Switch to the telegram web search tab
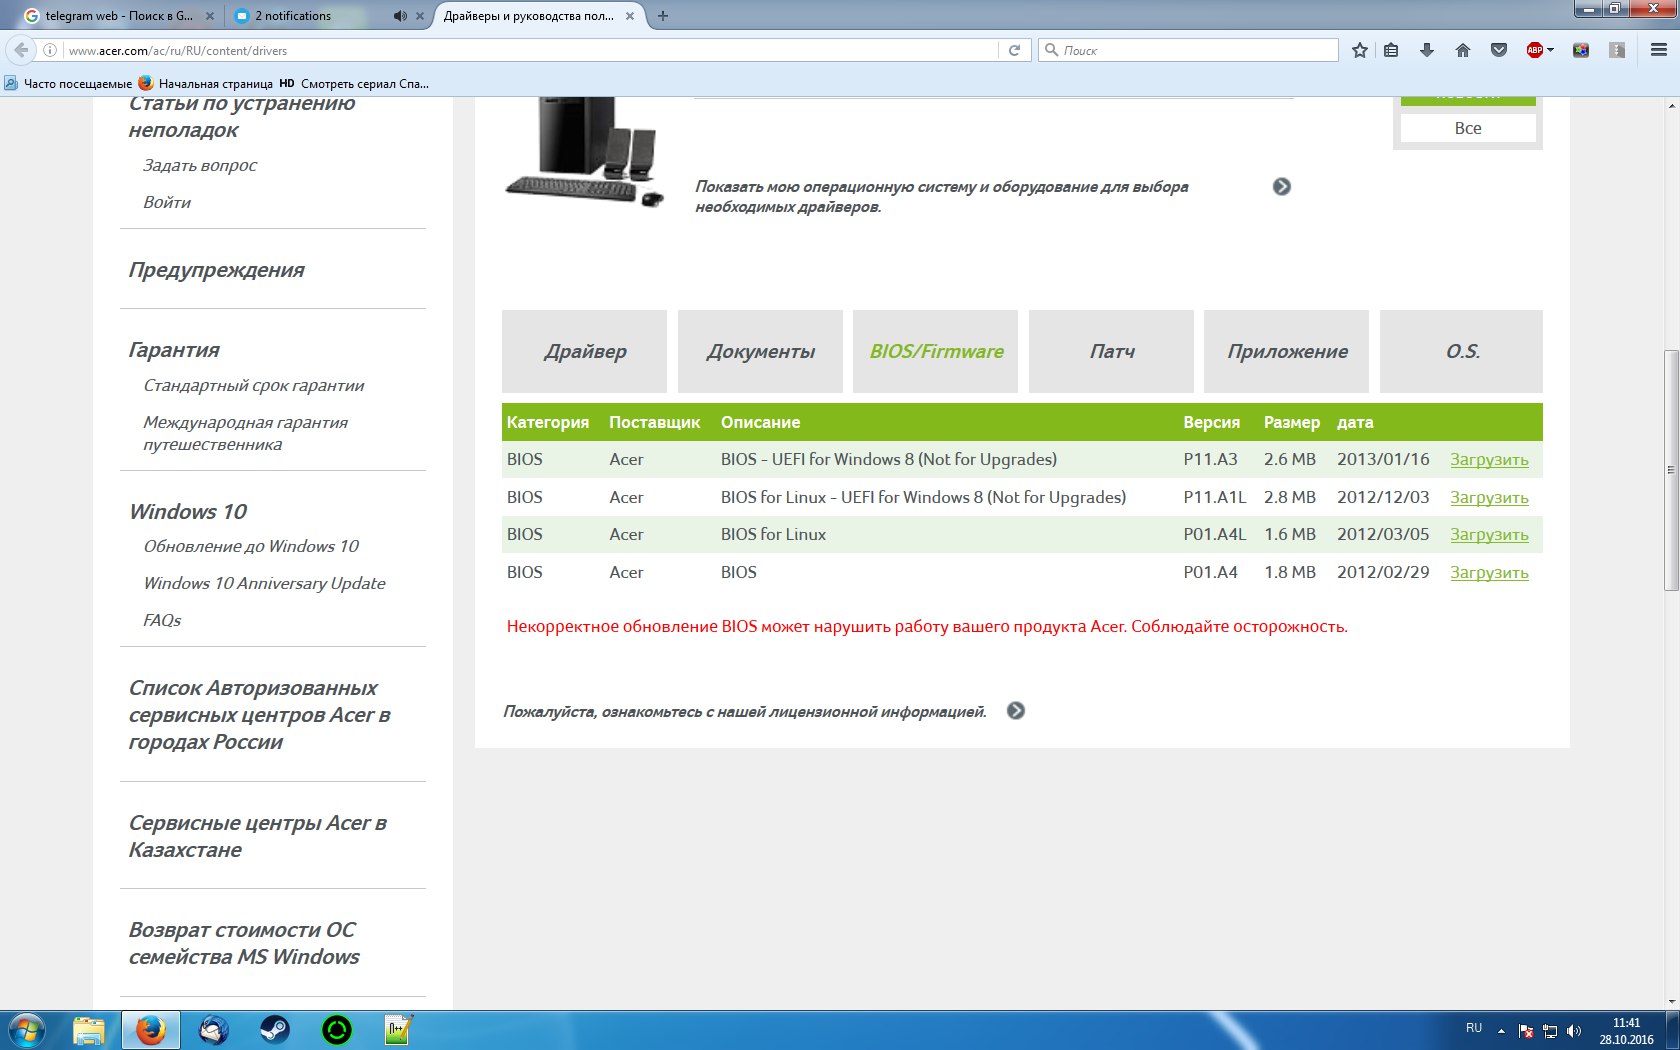Image resolution: width=1680 pixels, height=1050 pixels. point(120,16)
